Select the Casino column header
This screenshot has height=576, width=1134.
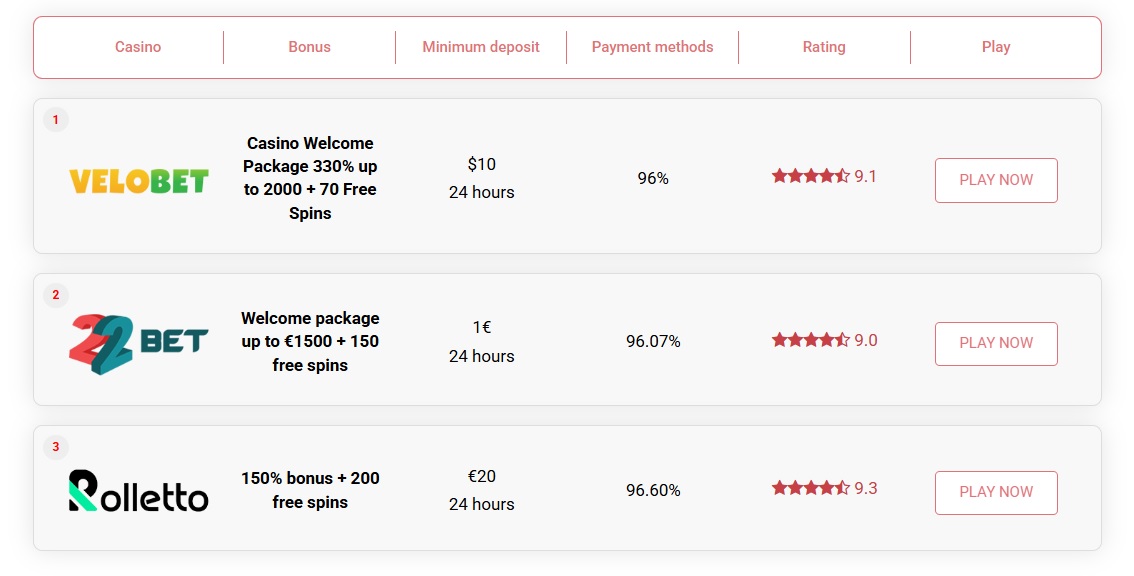click(138, 47)
